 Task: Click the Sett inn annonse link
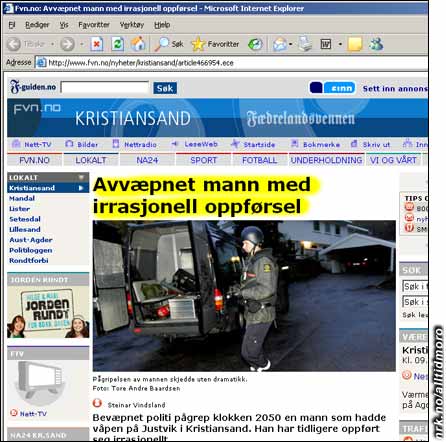click(395, 89)
